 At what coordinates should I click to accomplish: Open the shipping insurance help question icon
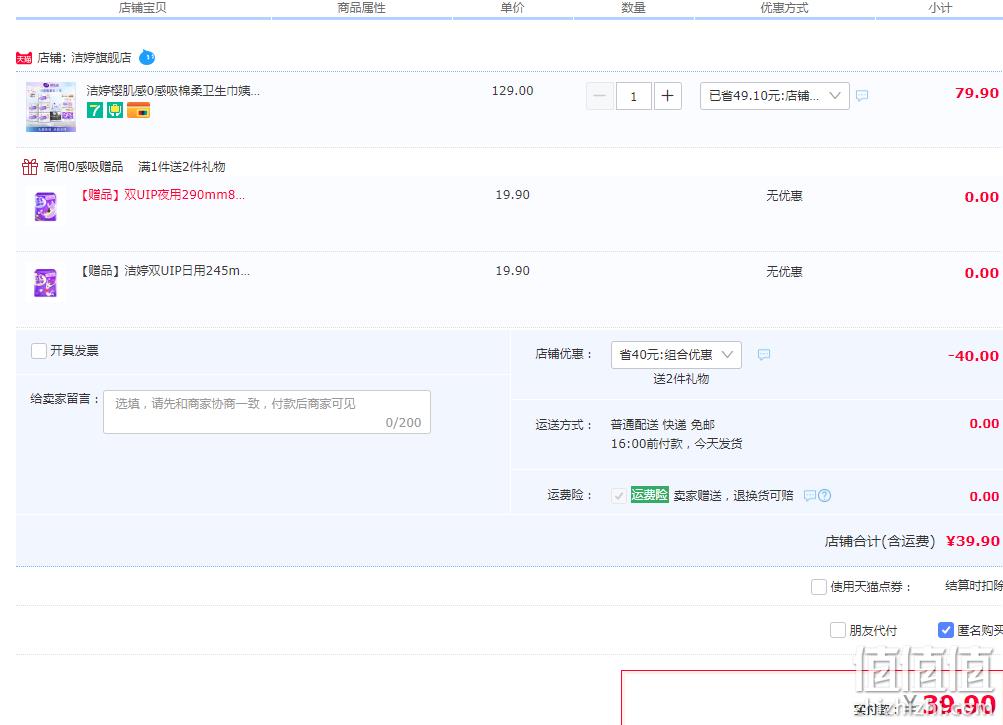click(825, 495)
